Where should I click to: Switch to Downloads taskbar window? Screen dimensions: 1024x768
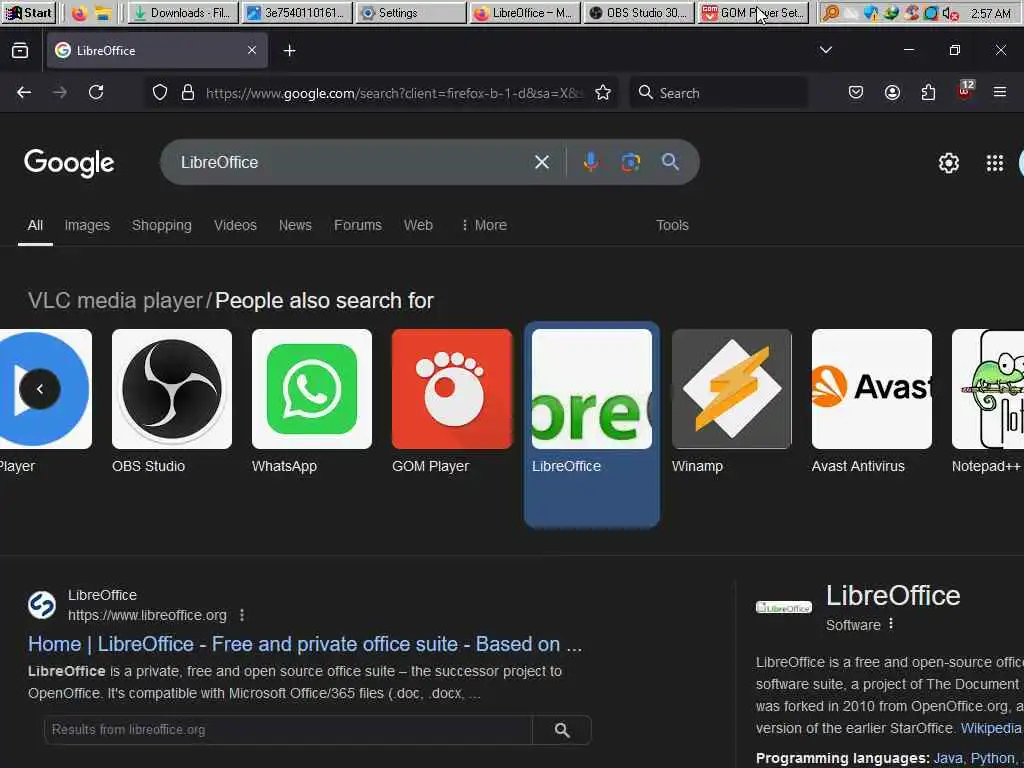tap(183, 12)
